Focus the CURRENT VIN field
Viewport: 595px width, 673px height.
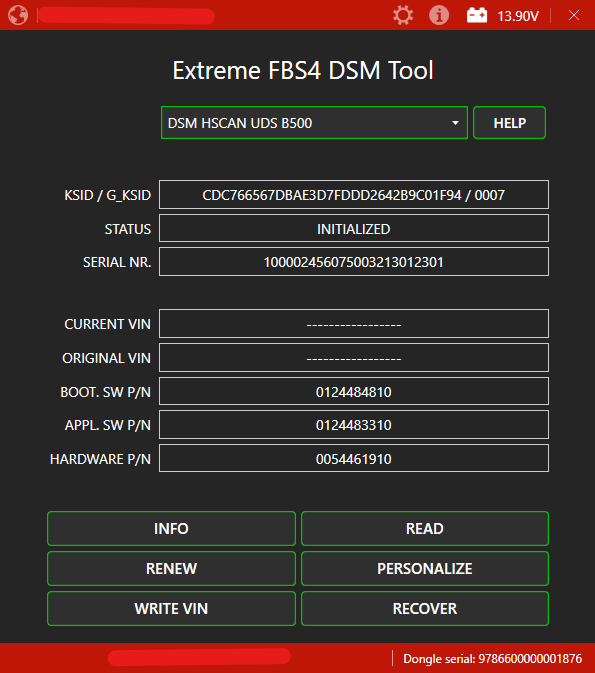(x=354, y=324)
